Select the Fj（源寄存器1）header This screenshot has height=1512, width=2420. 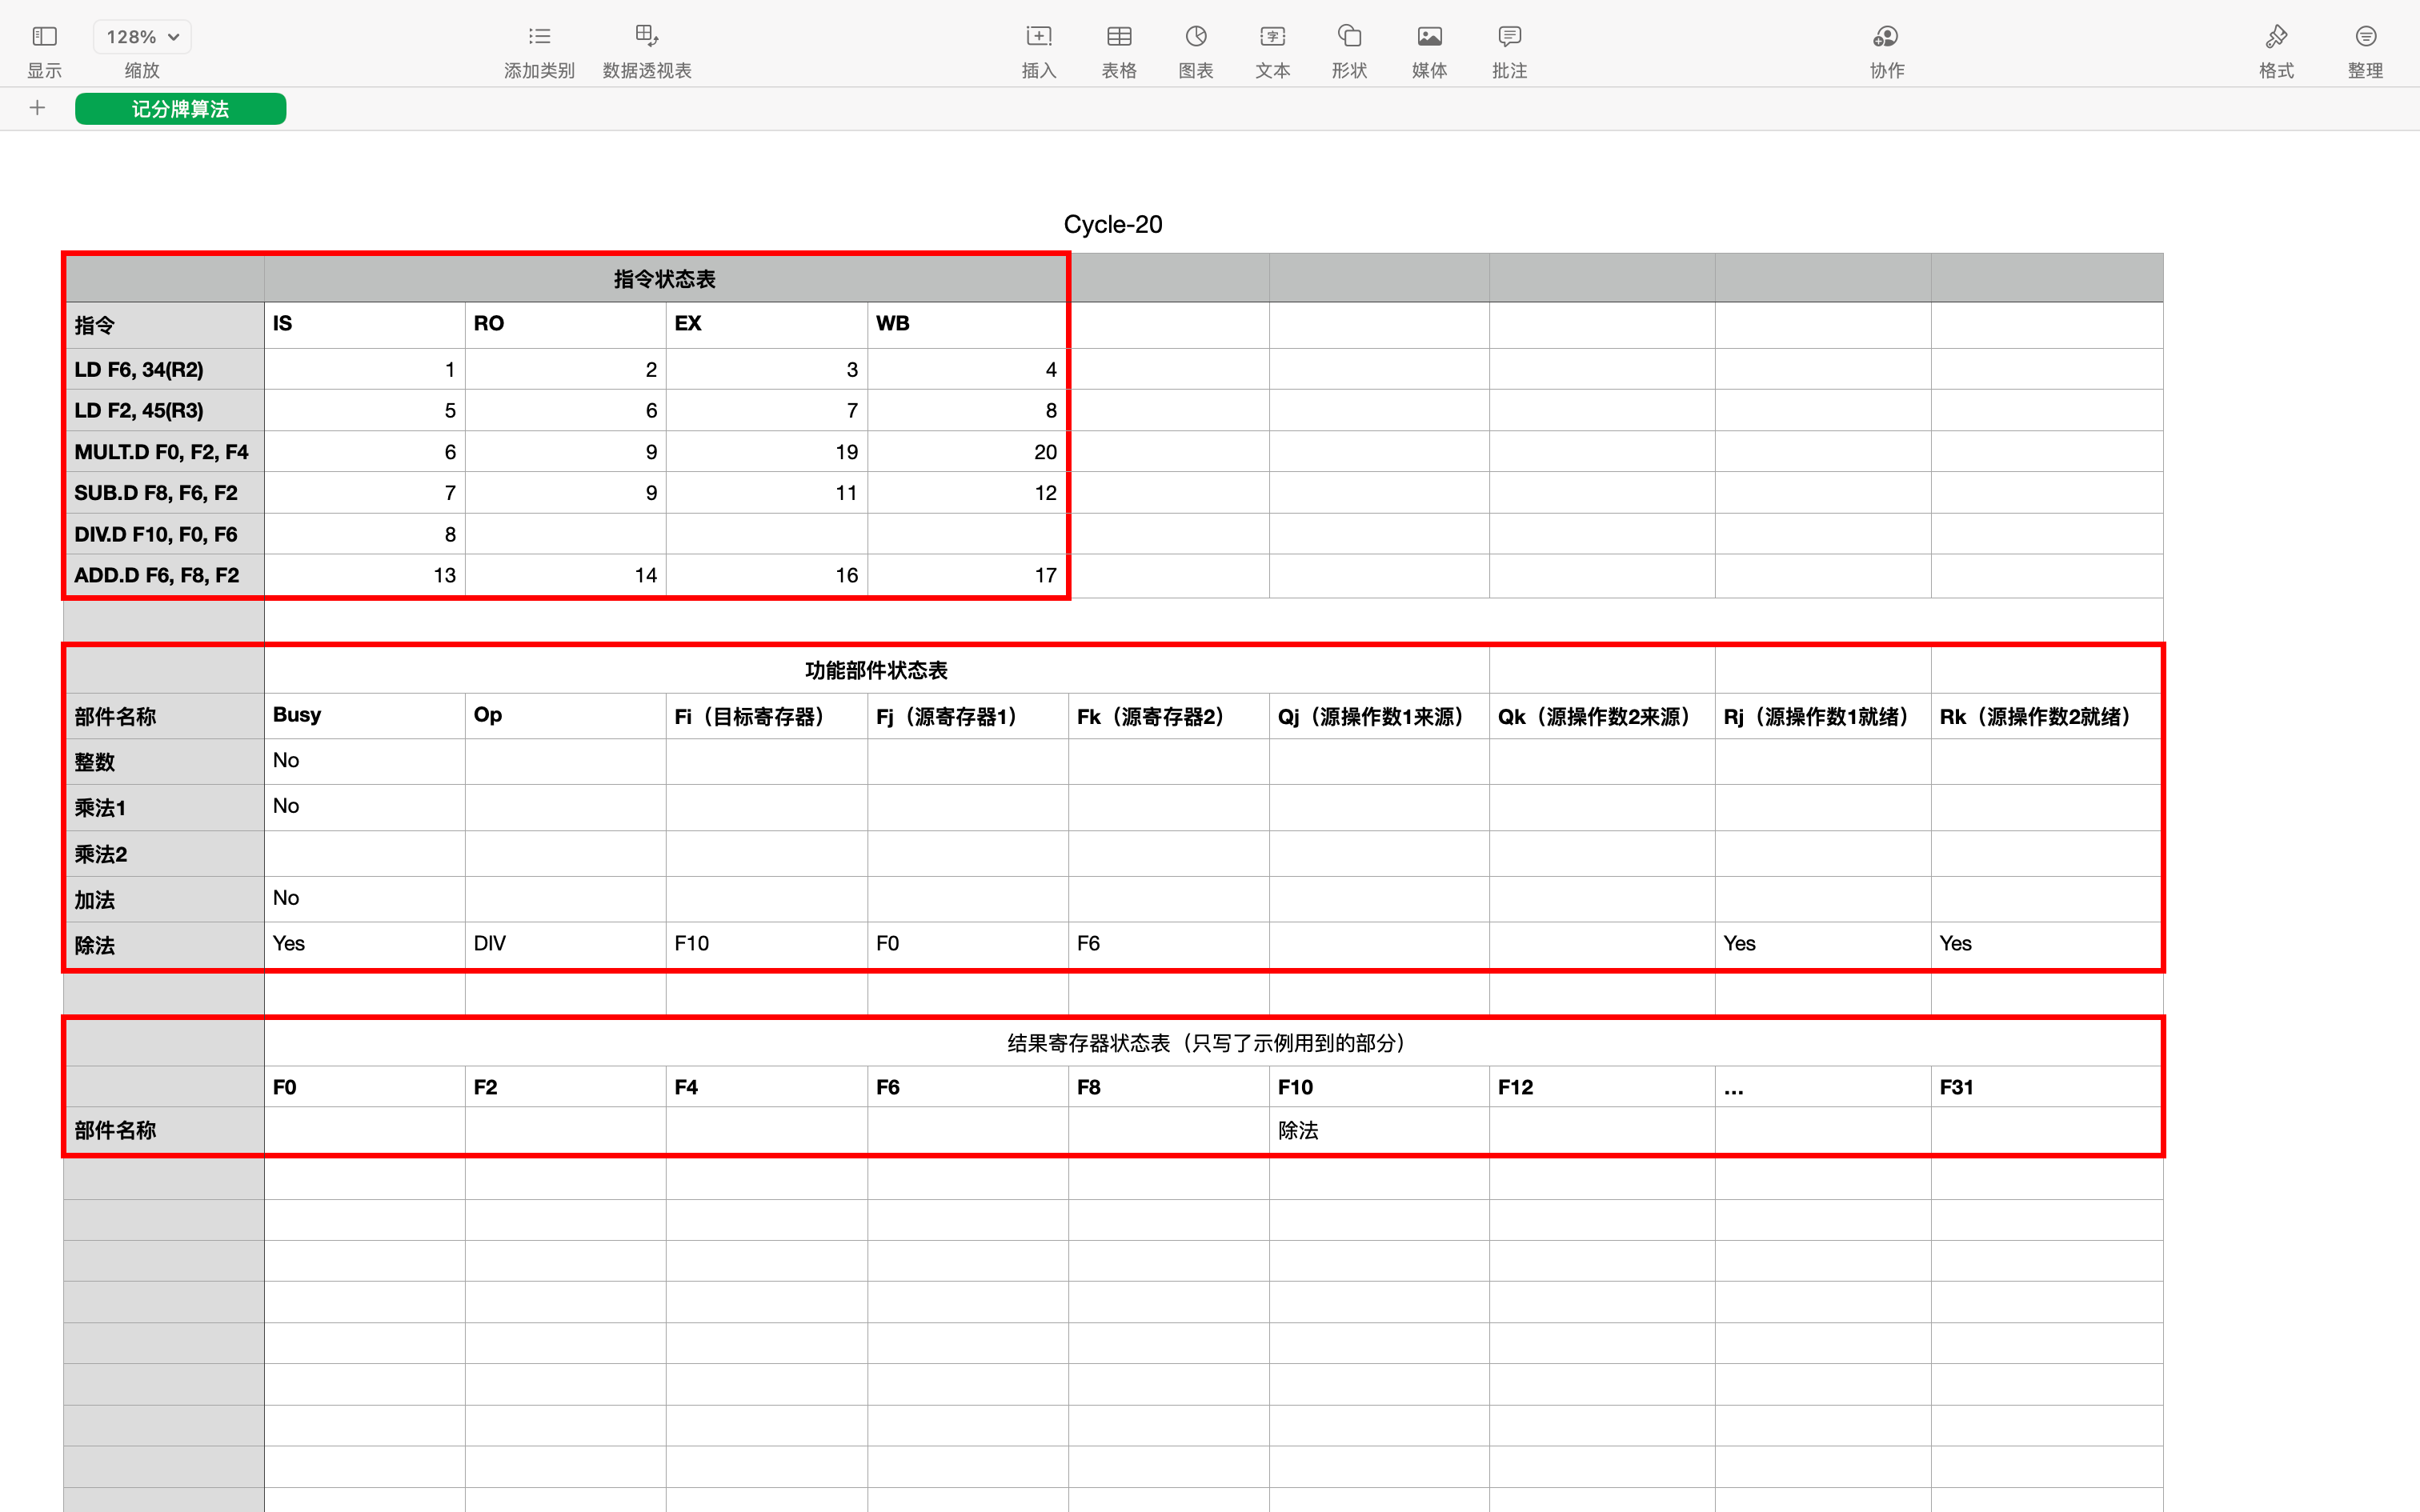click(x=968, y=716)
